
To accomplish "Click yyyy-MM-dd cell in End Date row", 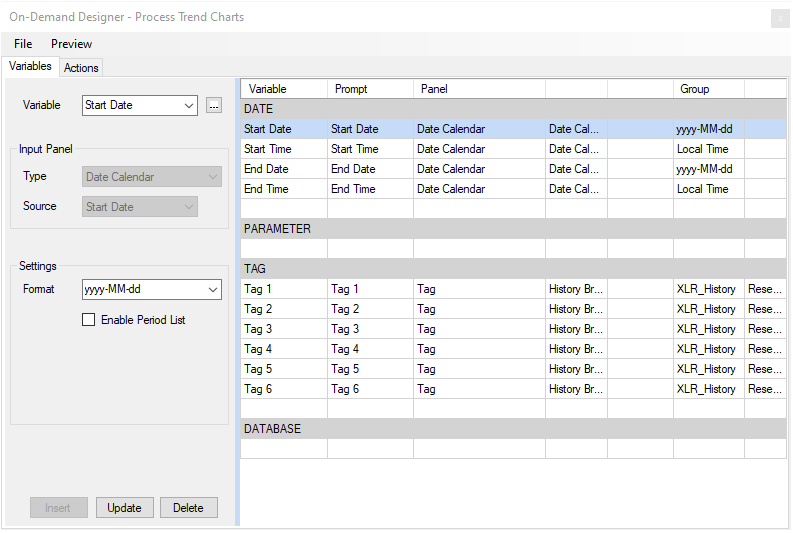I will point(709,169).
